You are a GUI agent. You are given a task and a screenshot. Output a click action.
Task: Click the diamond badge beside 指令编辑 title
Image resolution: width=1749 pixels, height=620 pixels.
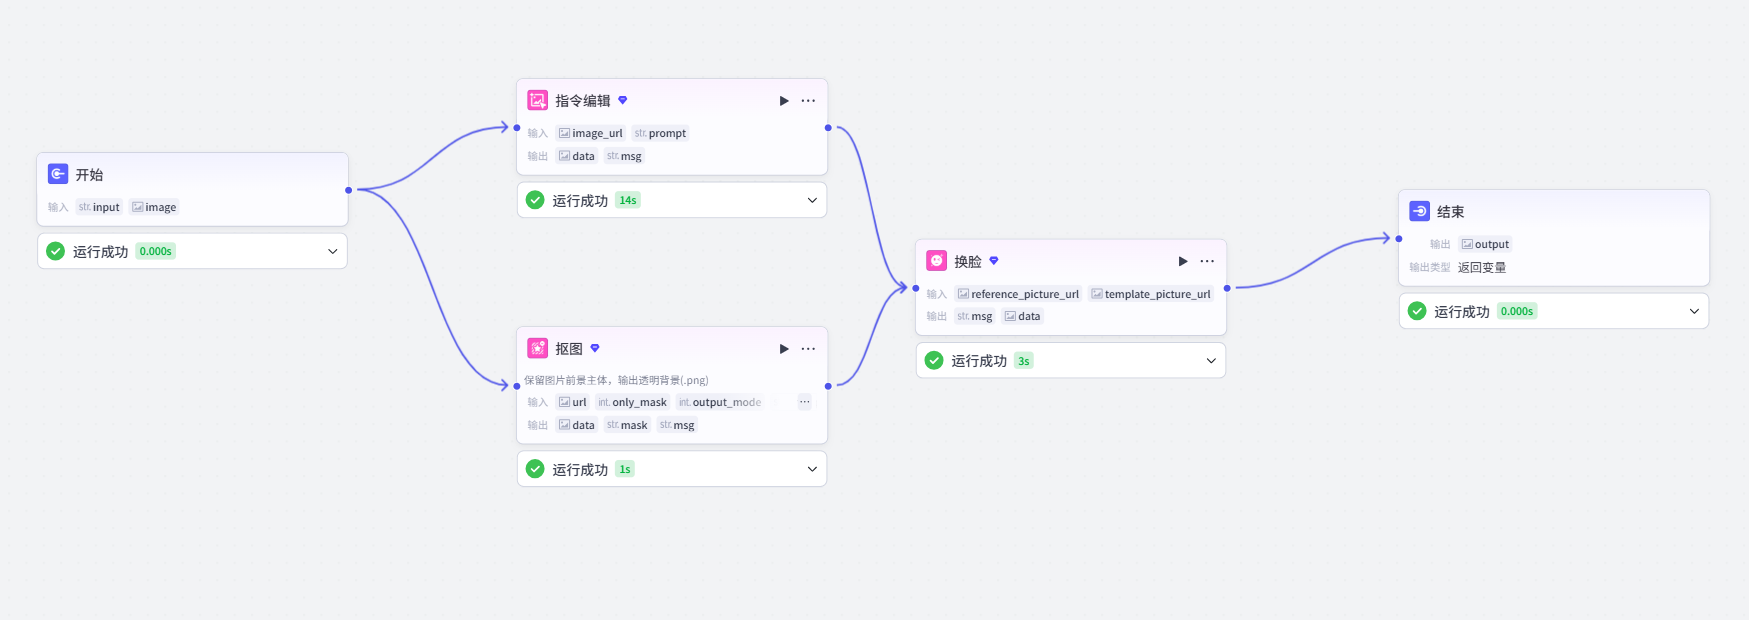click(x=622, y=100)
